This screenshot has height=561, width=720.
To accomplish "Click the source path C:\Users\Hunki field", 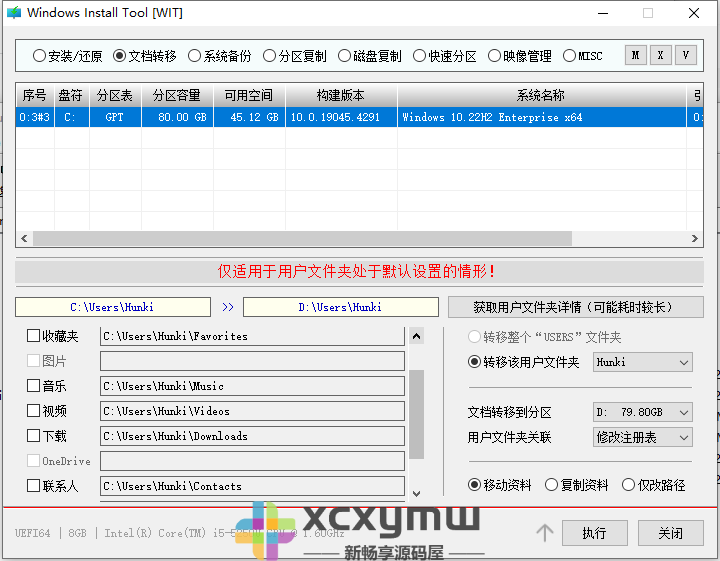I will (x=113, y=307).
